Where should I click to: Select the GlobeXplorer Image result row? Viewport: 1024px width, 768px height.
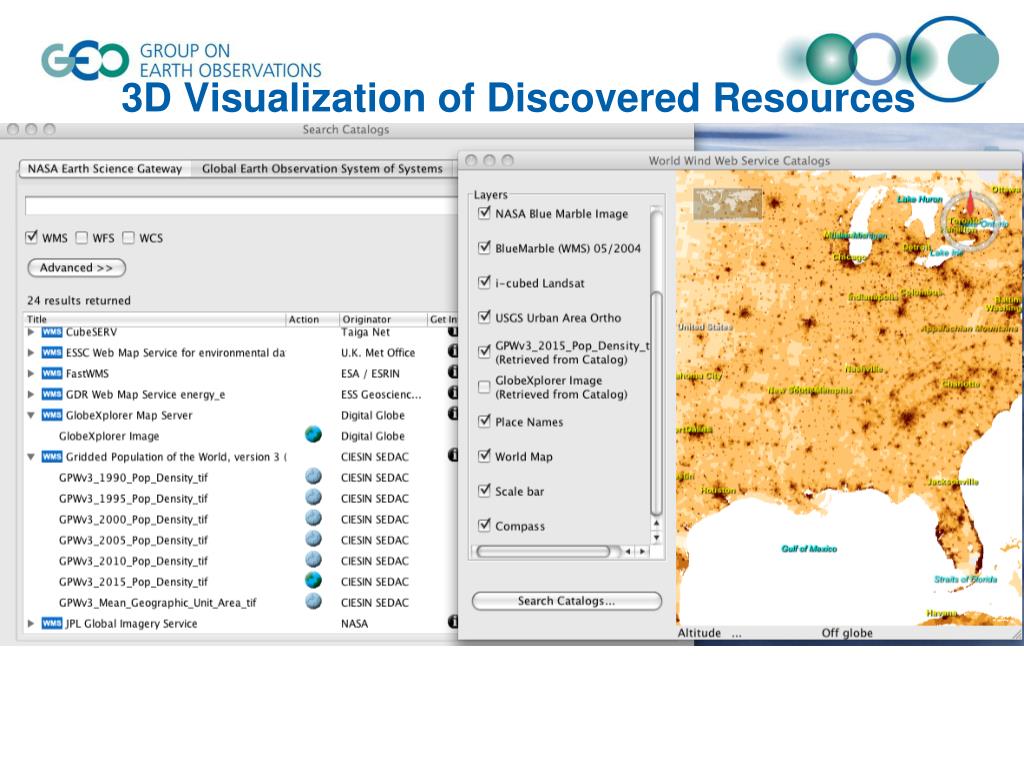point(242,436)
